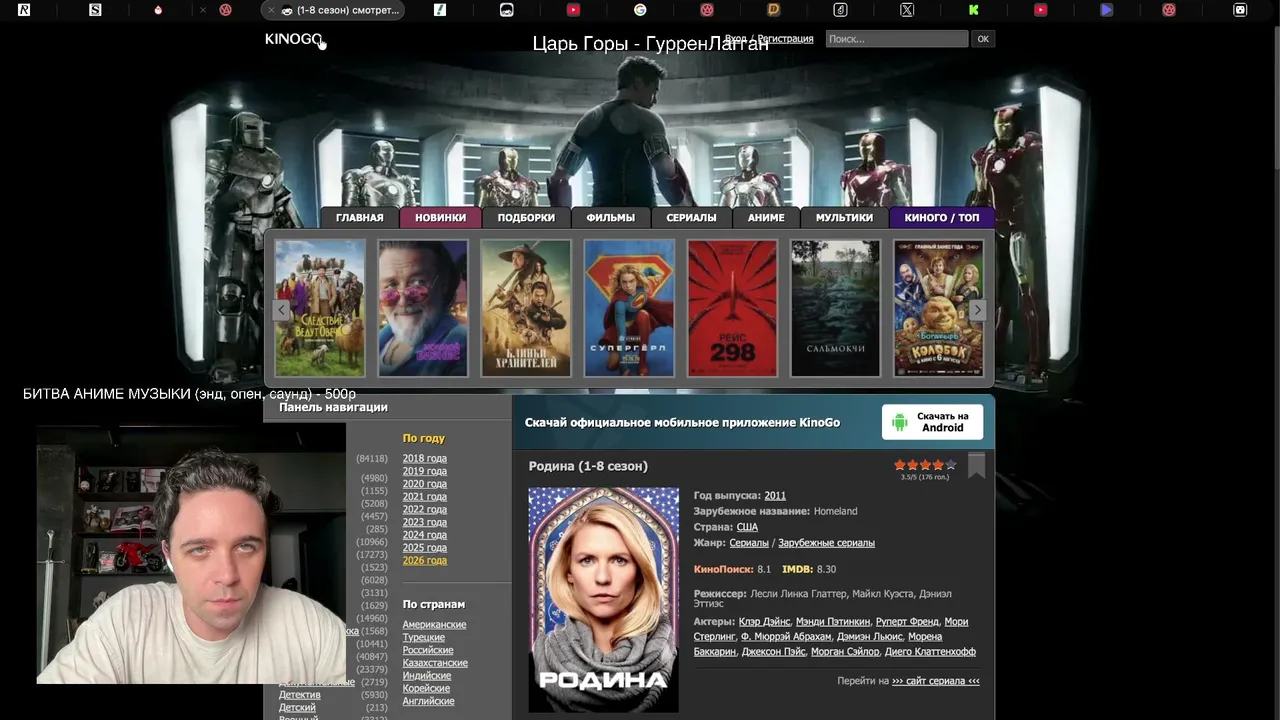The width and height of the screenshot is (1280, 720).
Task: Open actor Мэнди Пэтинкин link
Action: [833, 621]
